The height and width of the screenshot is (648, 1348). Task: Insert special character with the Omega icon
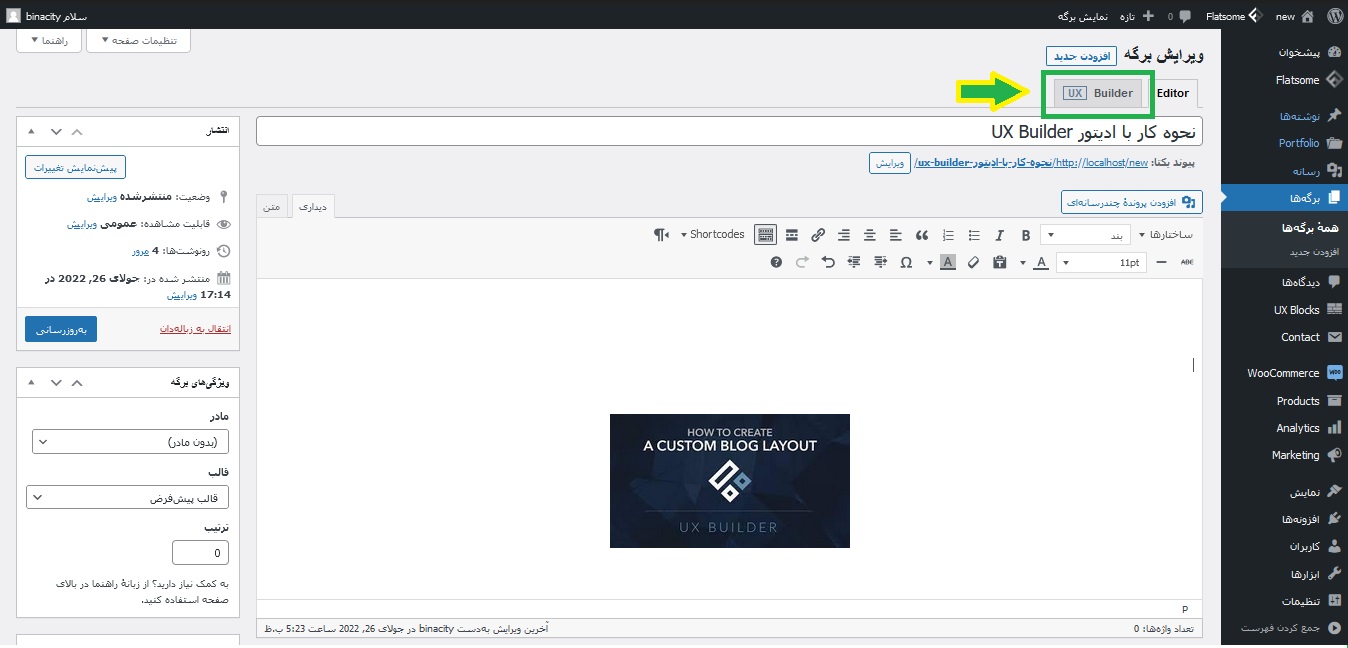point(906,262)
